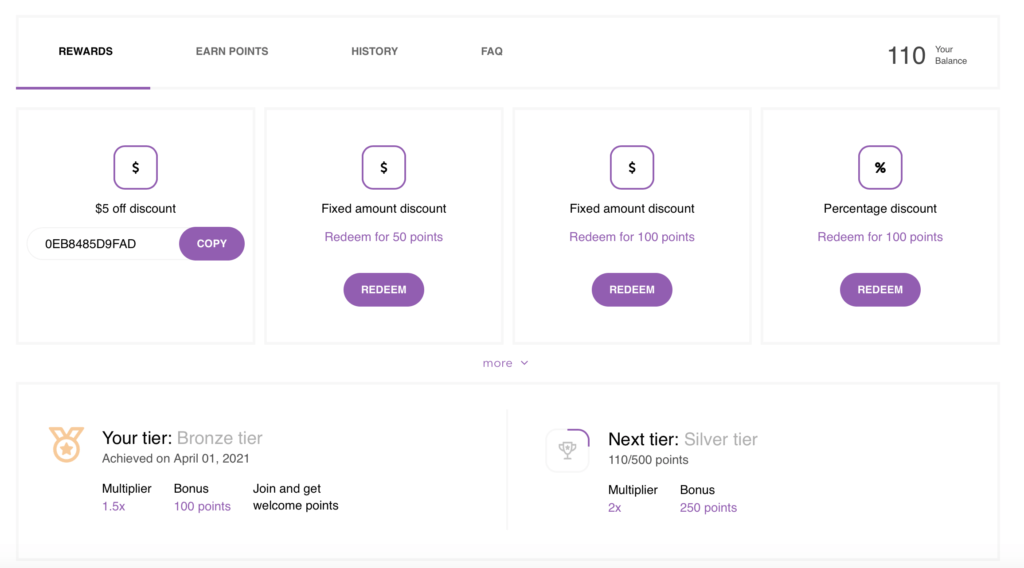Select the Rewards tab
This screenshot has height=568, width=1024.
[86, 51]
